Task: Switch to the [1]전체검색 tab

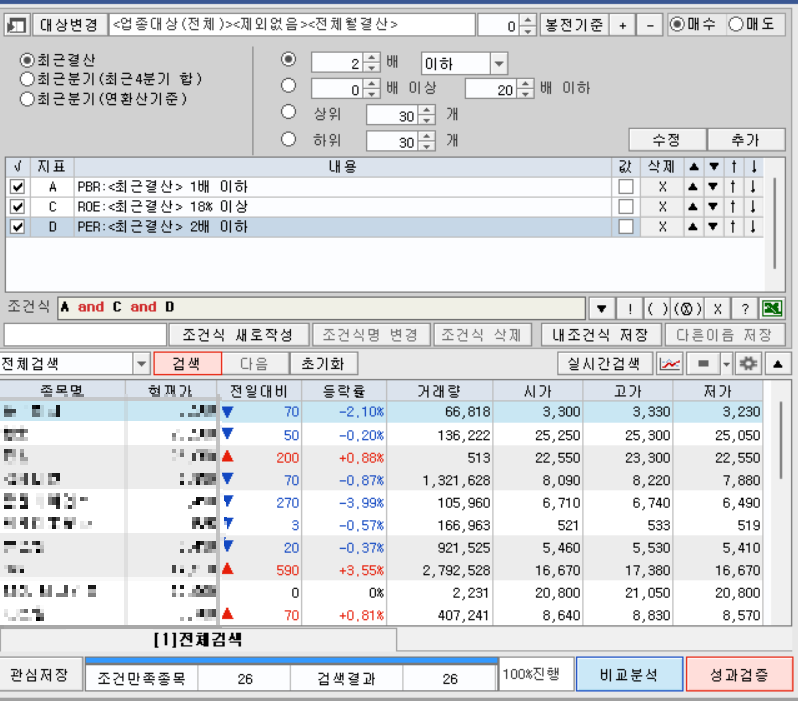Action: (x=198, y=639)
